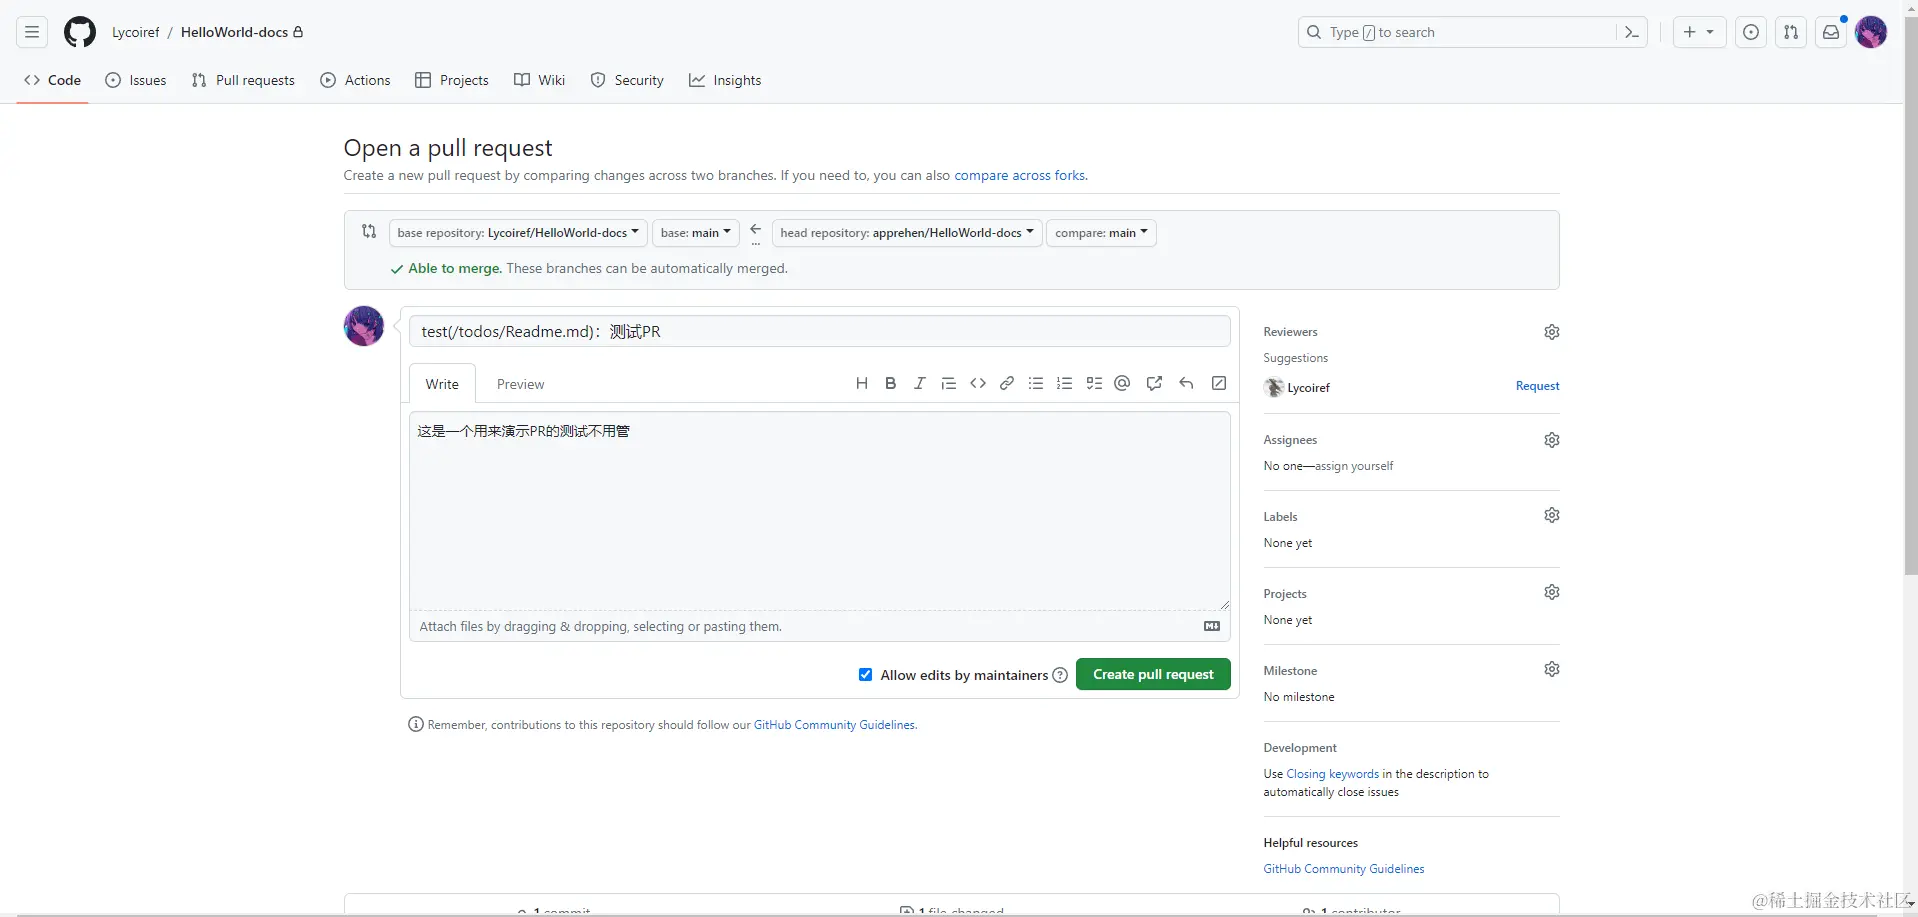Click the Markdown supported icon

pyautogui.click(x=1212, y=626)
